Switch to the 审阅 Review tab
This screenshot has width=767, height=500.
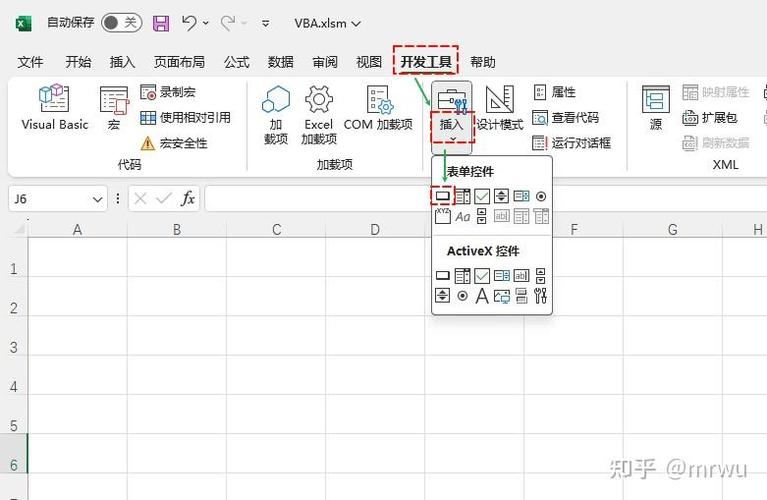(x=325, y=62)
